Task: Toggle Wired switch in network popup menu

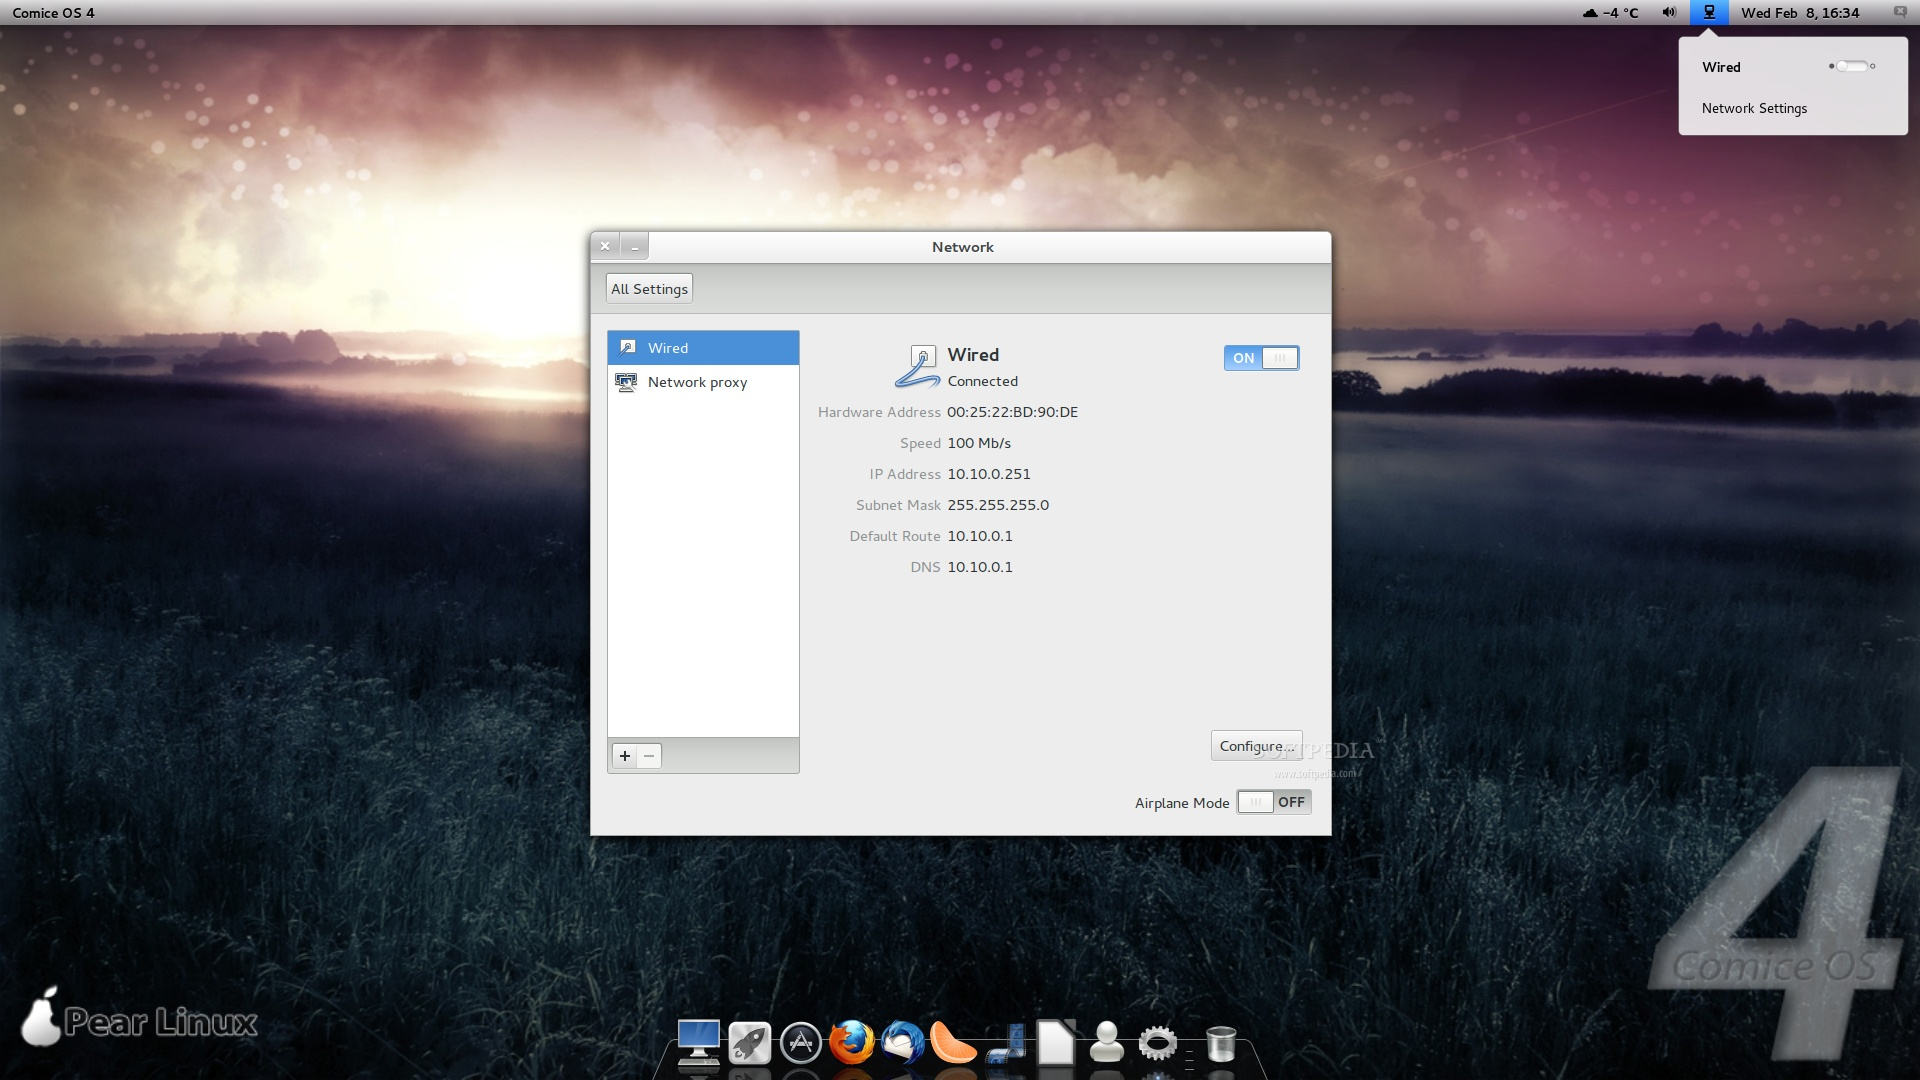Action: (x=1852, y=67)
